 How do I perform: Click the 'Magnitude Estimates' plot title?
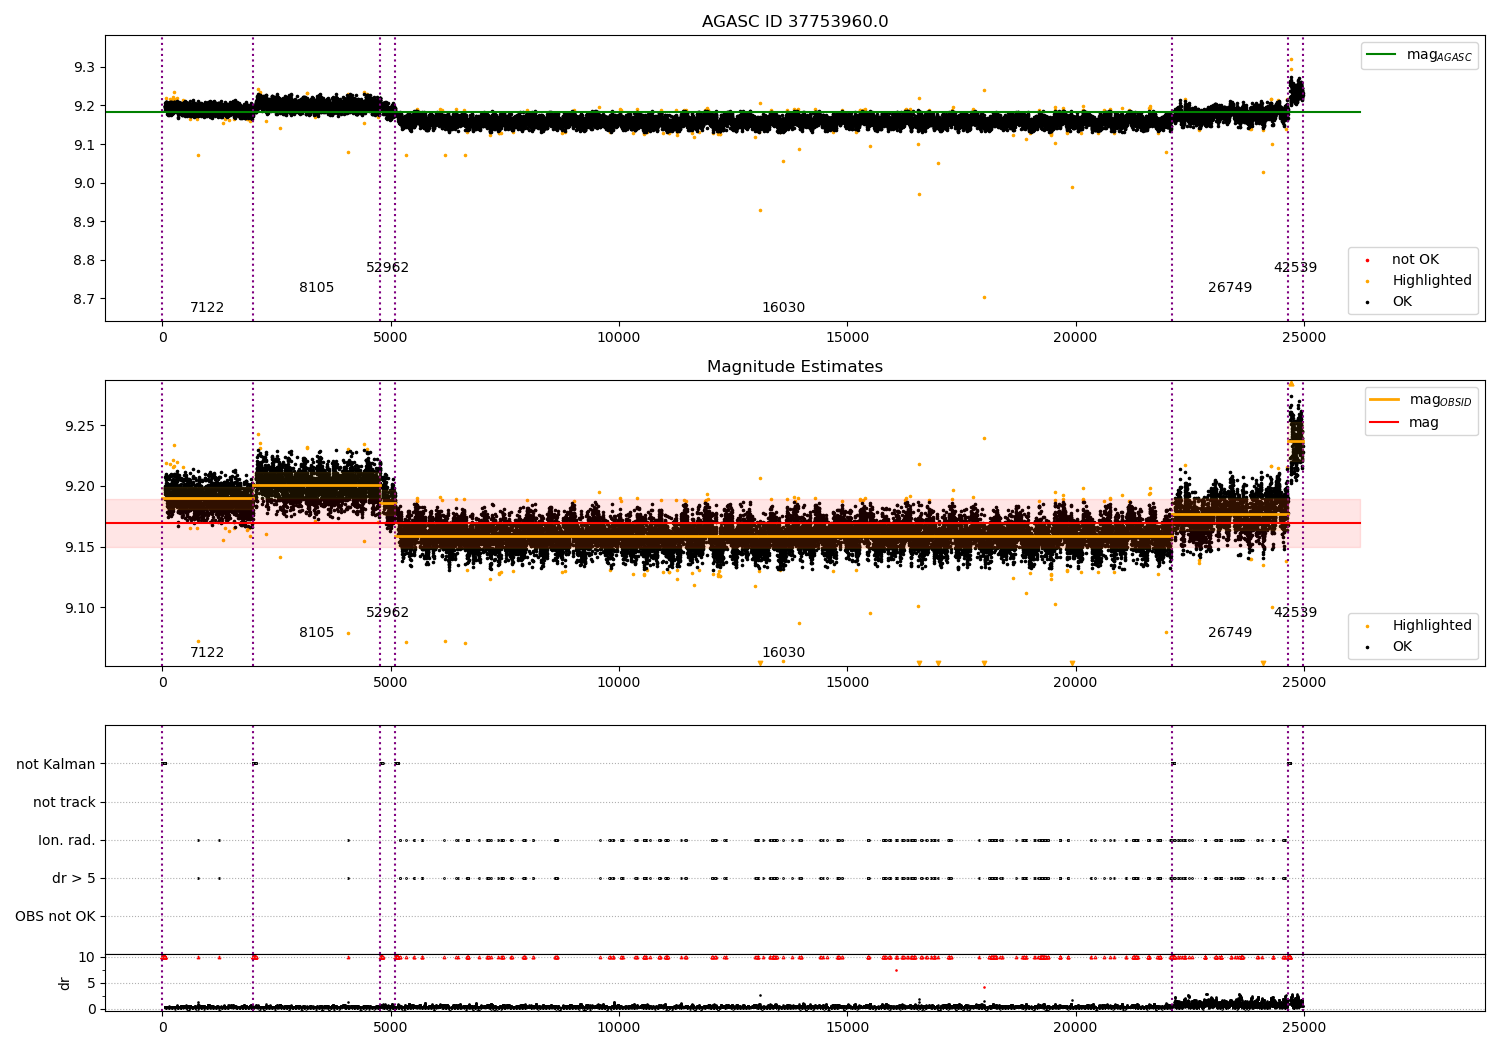point(795,367)
